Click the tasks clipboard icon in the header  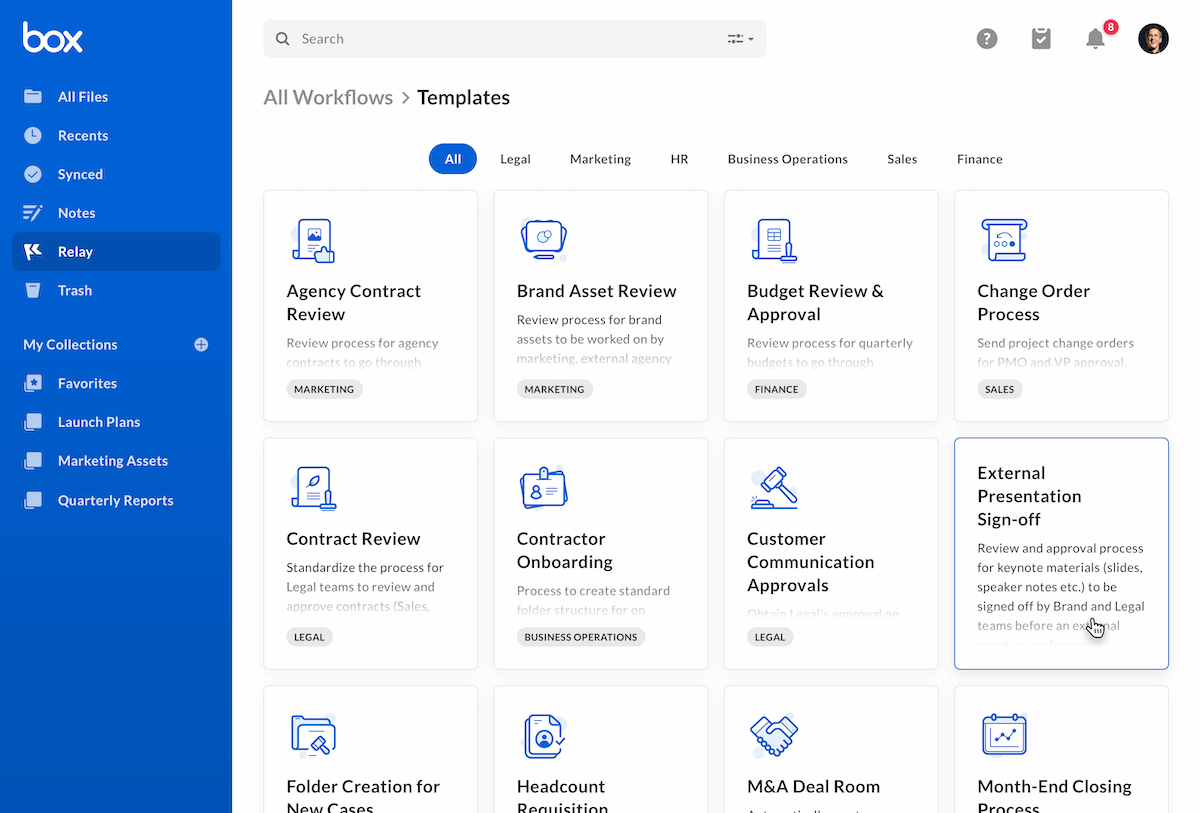[x=1041, y=38]
